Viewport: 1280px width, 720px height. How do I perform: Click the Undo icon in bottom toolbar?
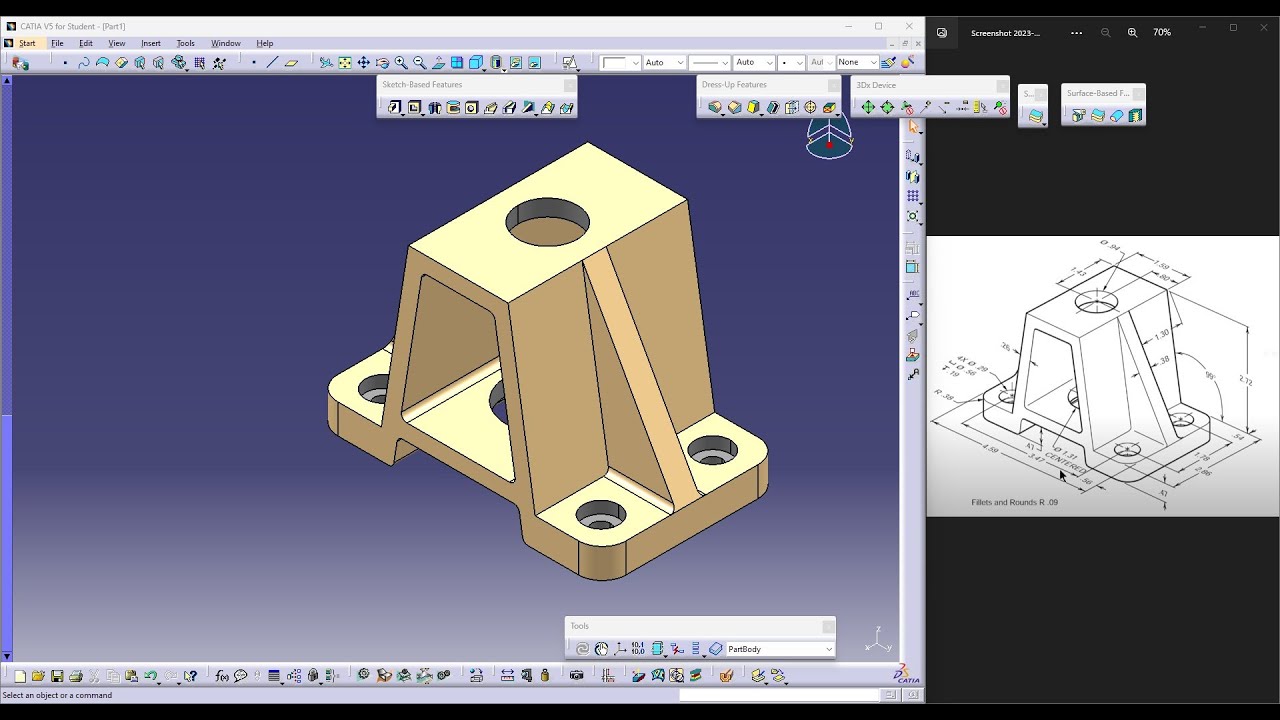(x=149, y=676)
